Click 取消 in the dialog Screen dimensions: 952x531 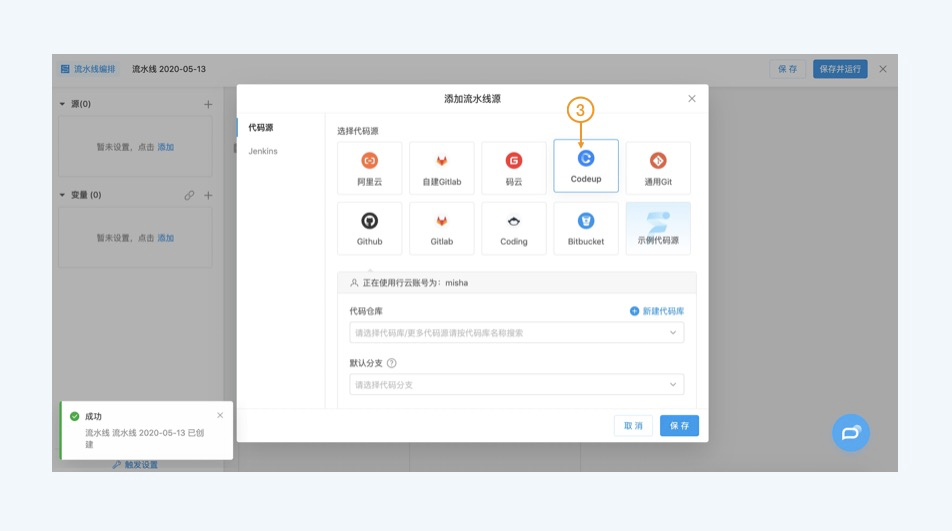pos(633,425)
